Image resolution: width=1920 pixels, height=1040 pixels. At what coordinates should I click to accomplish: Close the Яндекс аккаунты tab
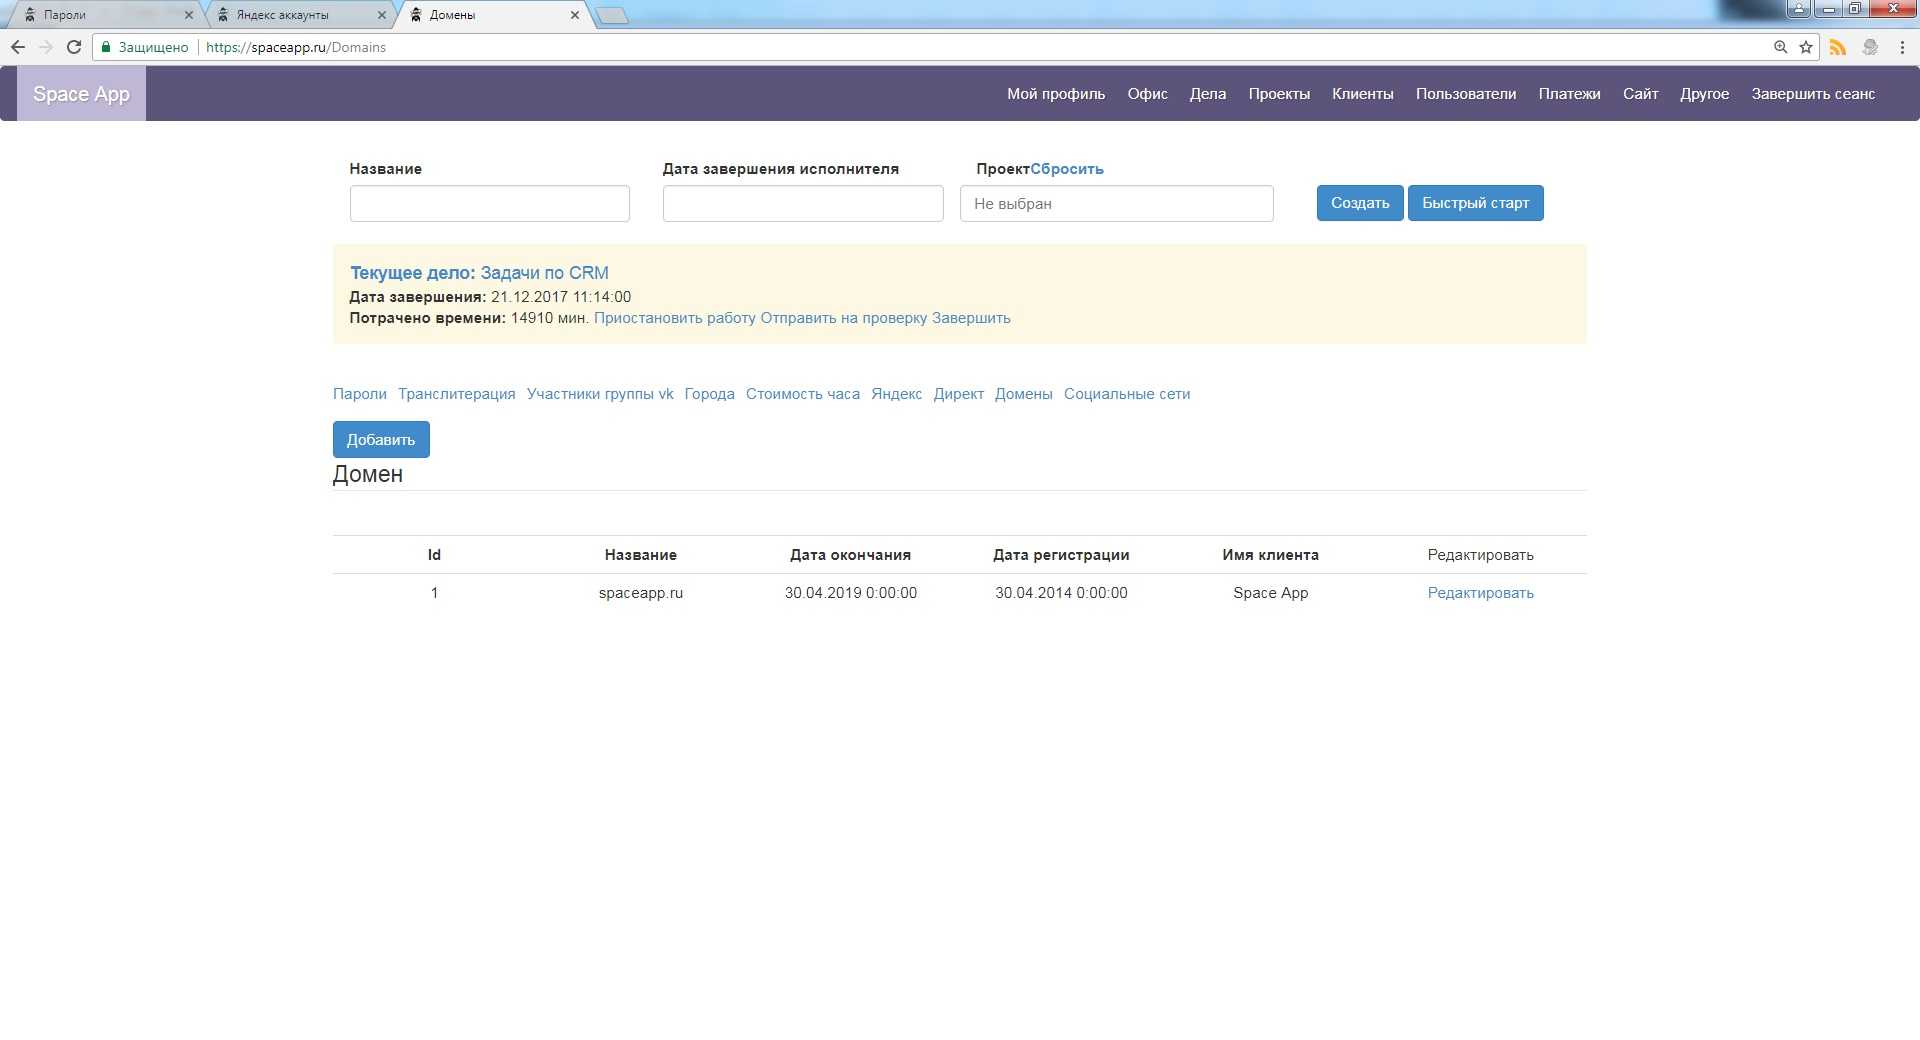click(x=381, y=15)
